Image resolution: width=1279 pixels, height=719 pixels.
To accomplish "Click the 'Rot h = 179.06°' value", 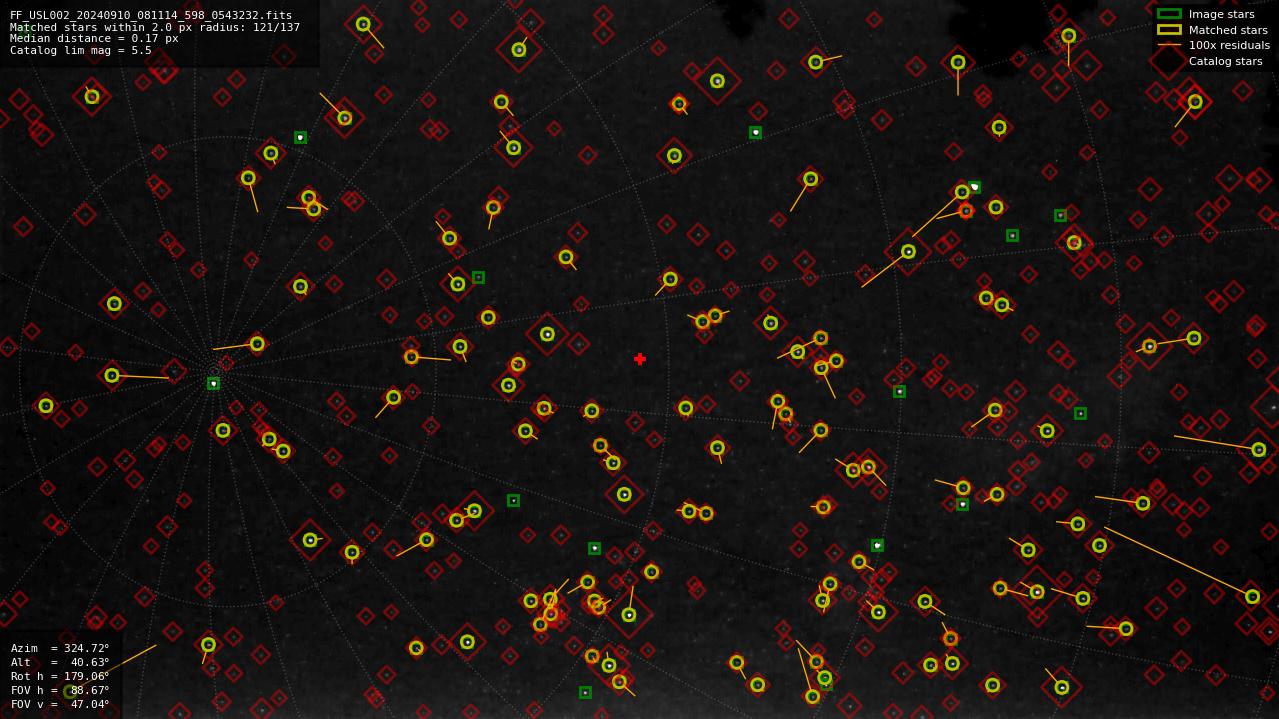I will [60, 676].
